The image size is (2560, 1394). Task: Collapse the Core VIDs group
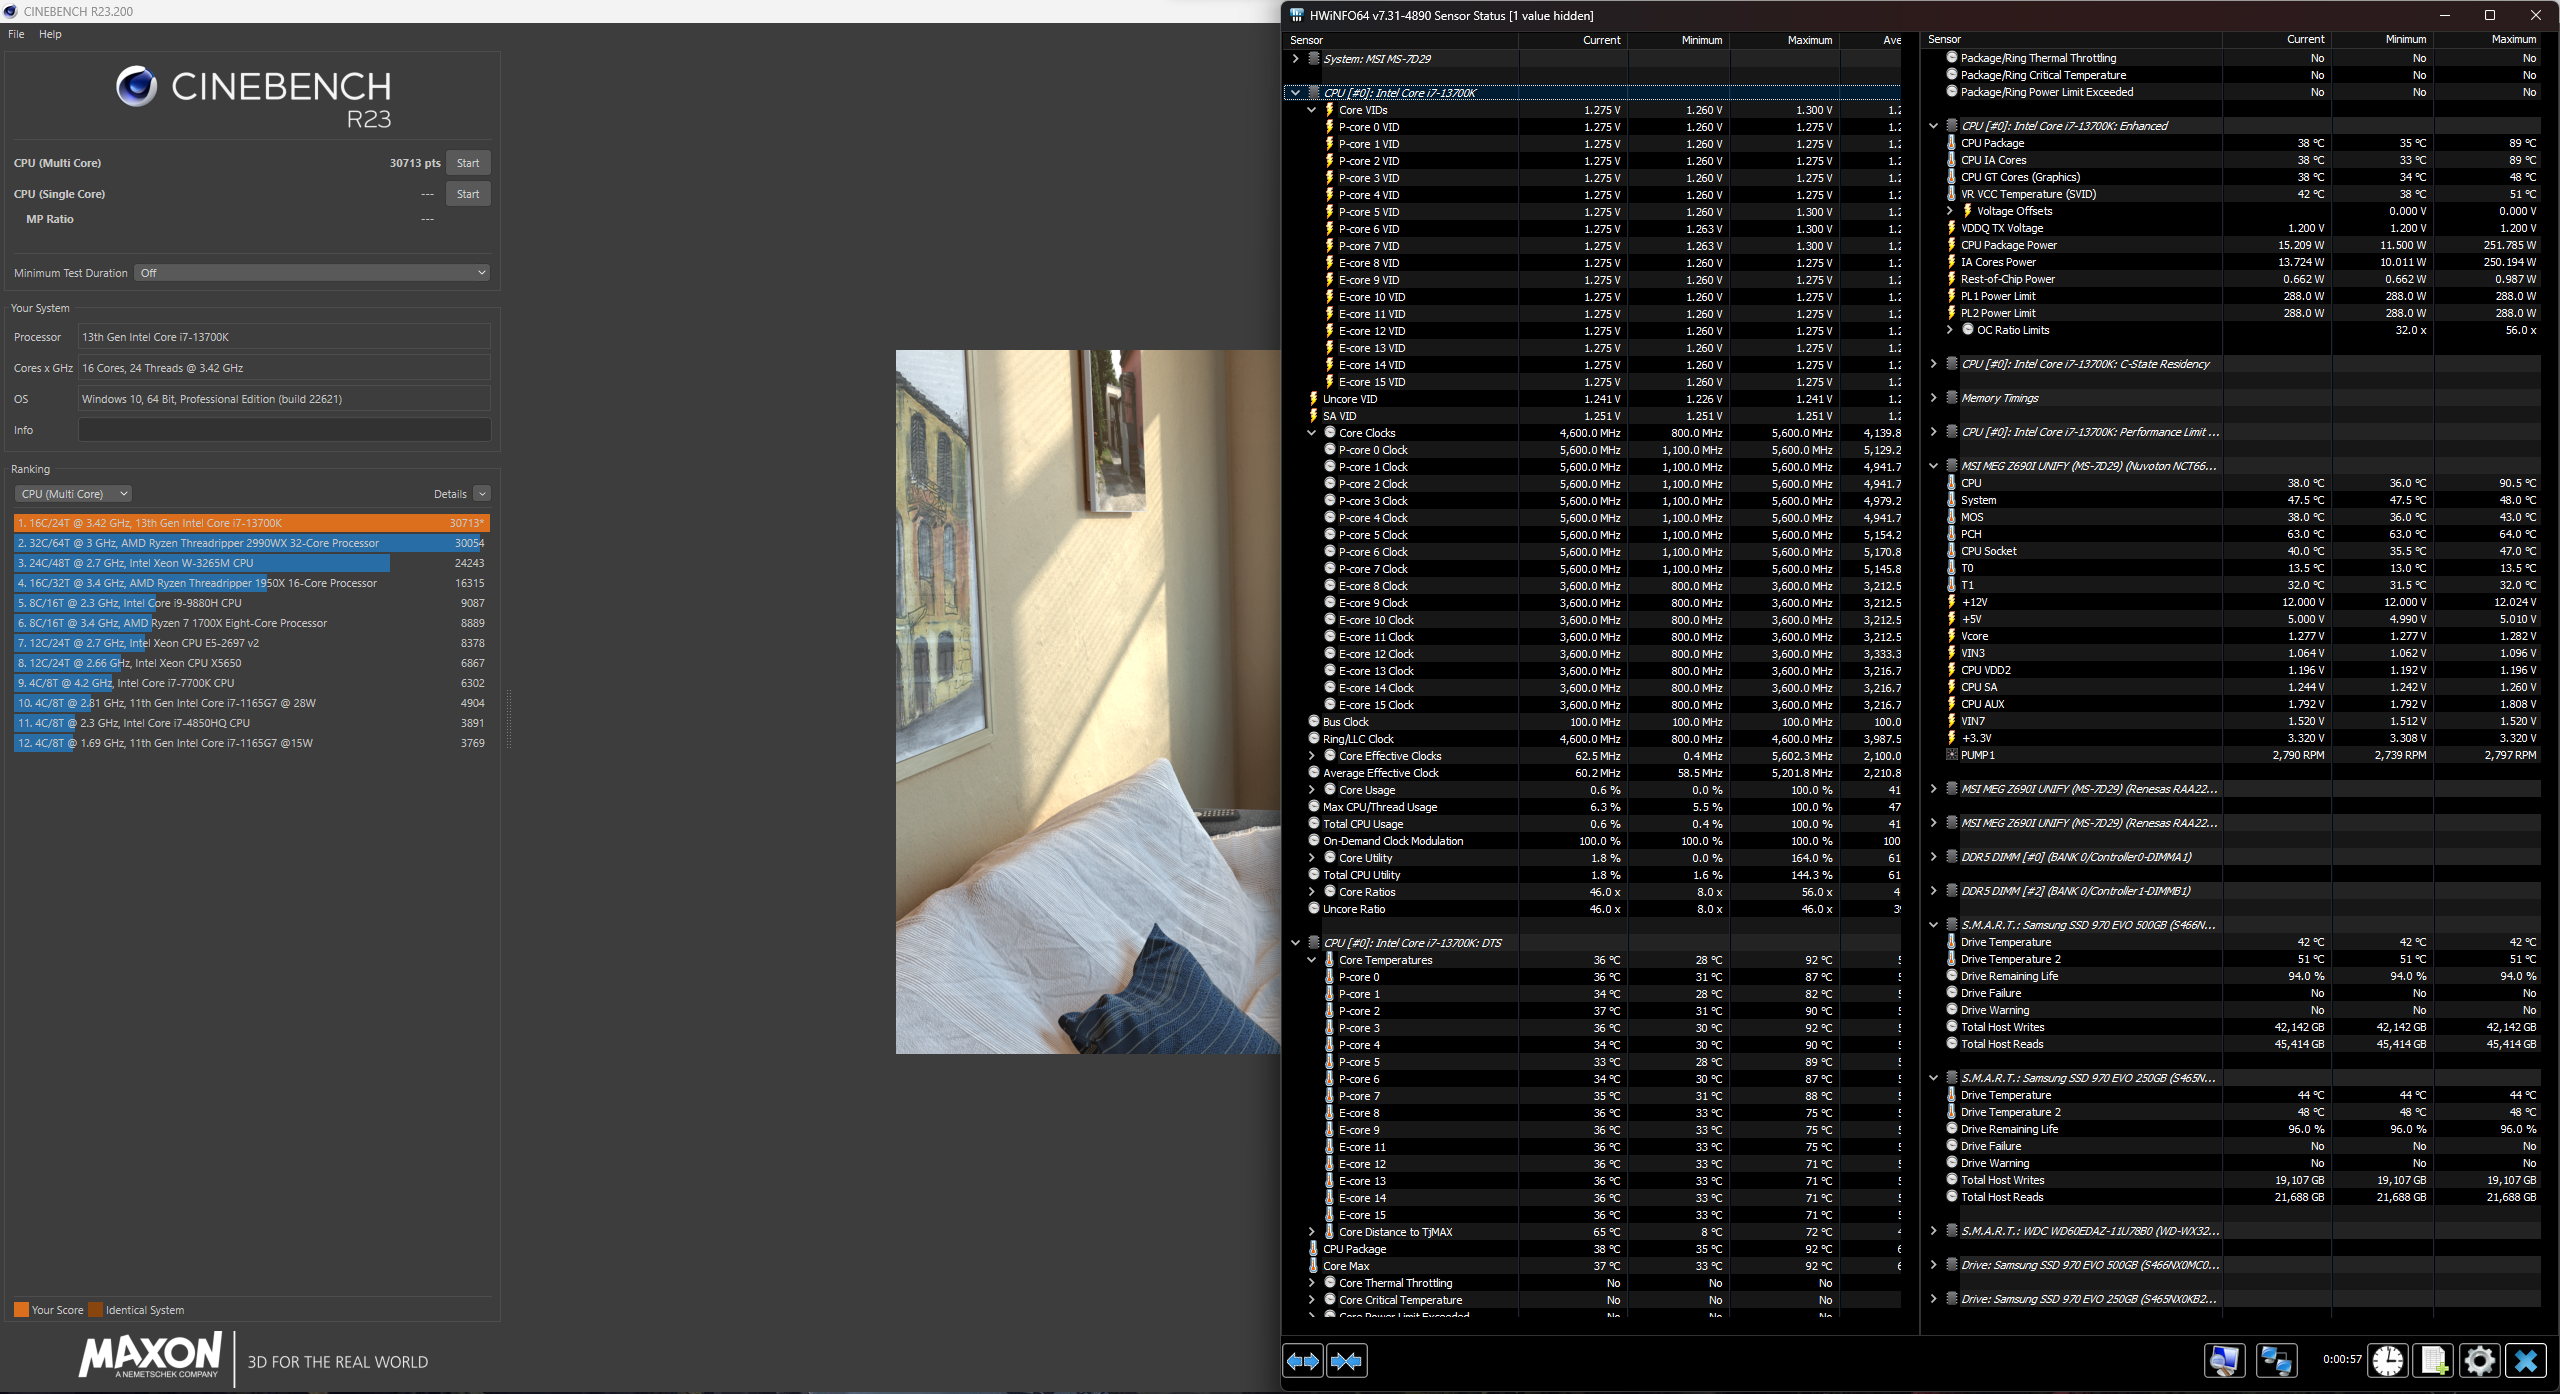(1311, 110)
